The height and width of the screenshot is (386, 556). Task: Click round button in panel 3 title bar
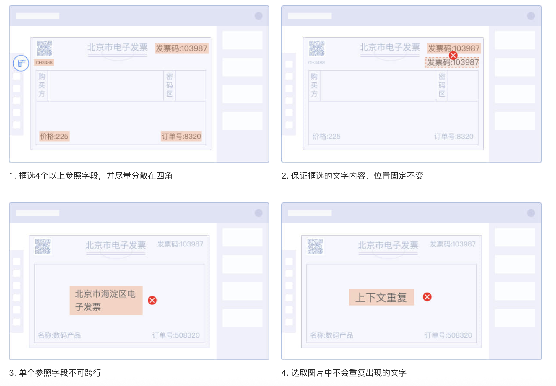point(258,213)
